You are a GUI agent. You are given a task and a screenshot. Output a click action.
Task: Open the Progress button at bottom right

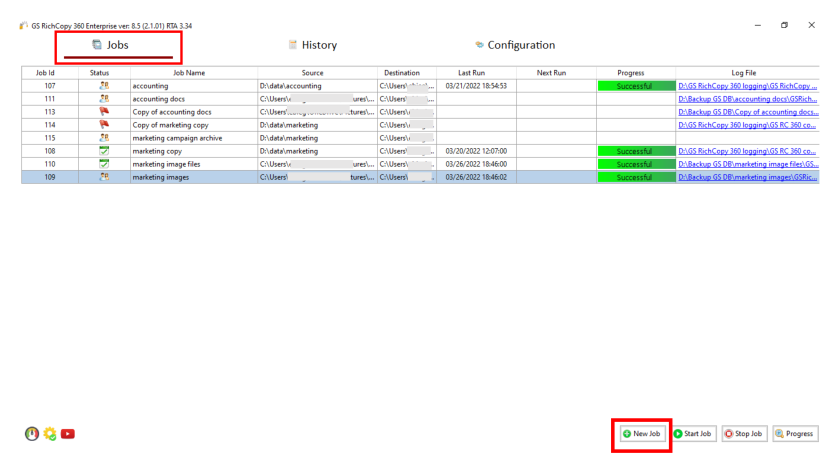tap(795, 433)
